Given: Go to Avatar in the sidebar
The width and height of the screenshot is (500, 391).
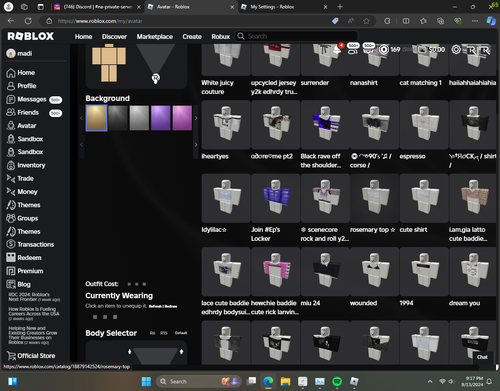Looking at the screenshot, I should point(21,126).
